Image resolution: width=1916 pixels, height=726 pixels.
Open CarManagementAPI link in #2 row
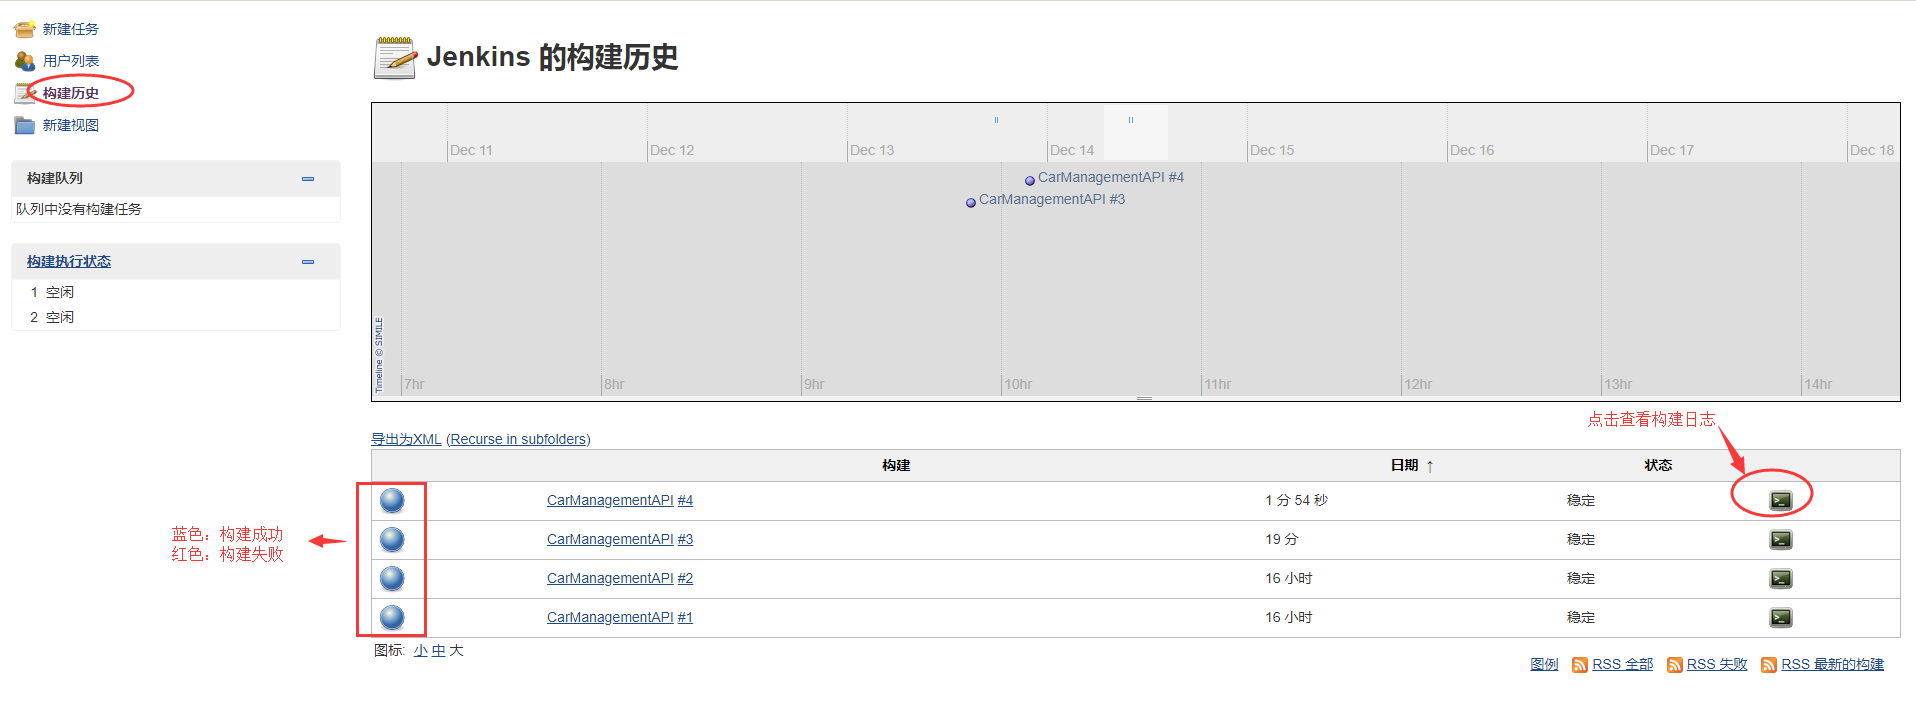[610, 578]
